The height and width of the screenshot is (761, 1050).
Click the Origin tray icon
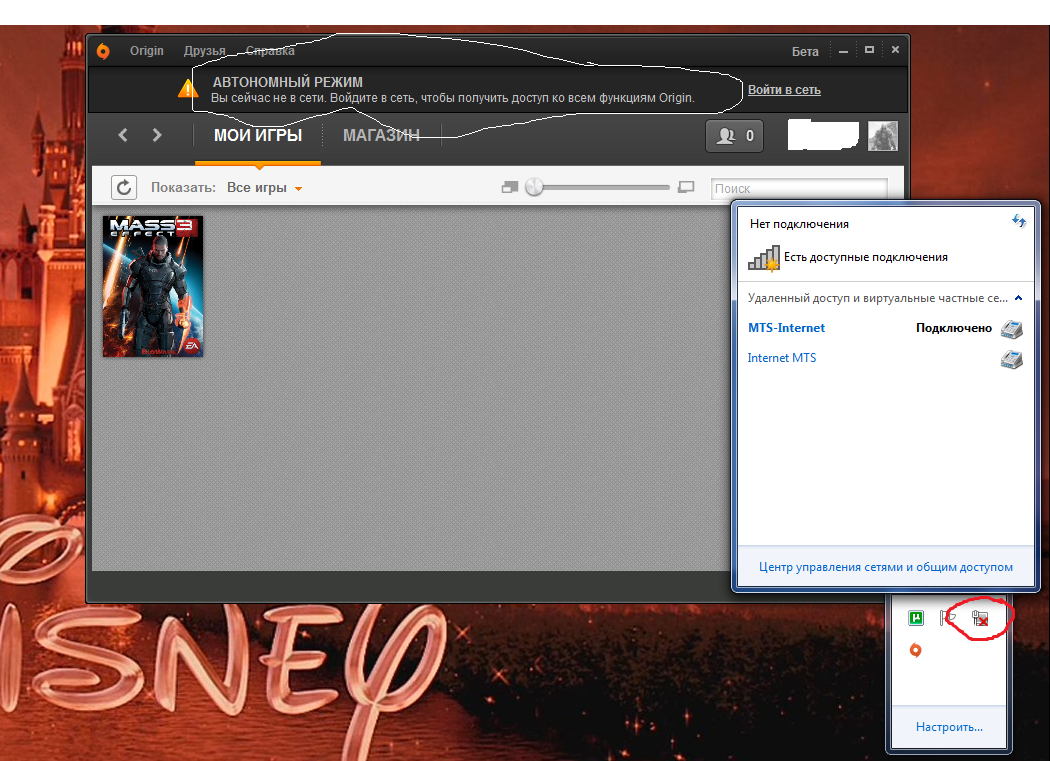coord(916,650)
